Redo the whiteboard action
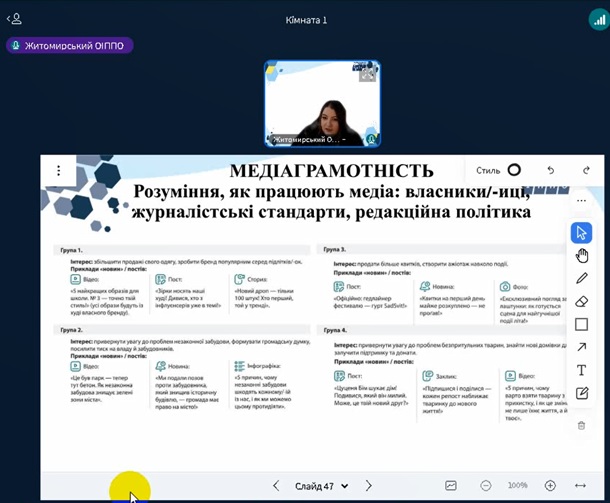 [586, 170]
